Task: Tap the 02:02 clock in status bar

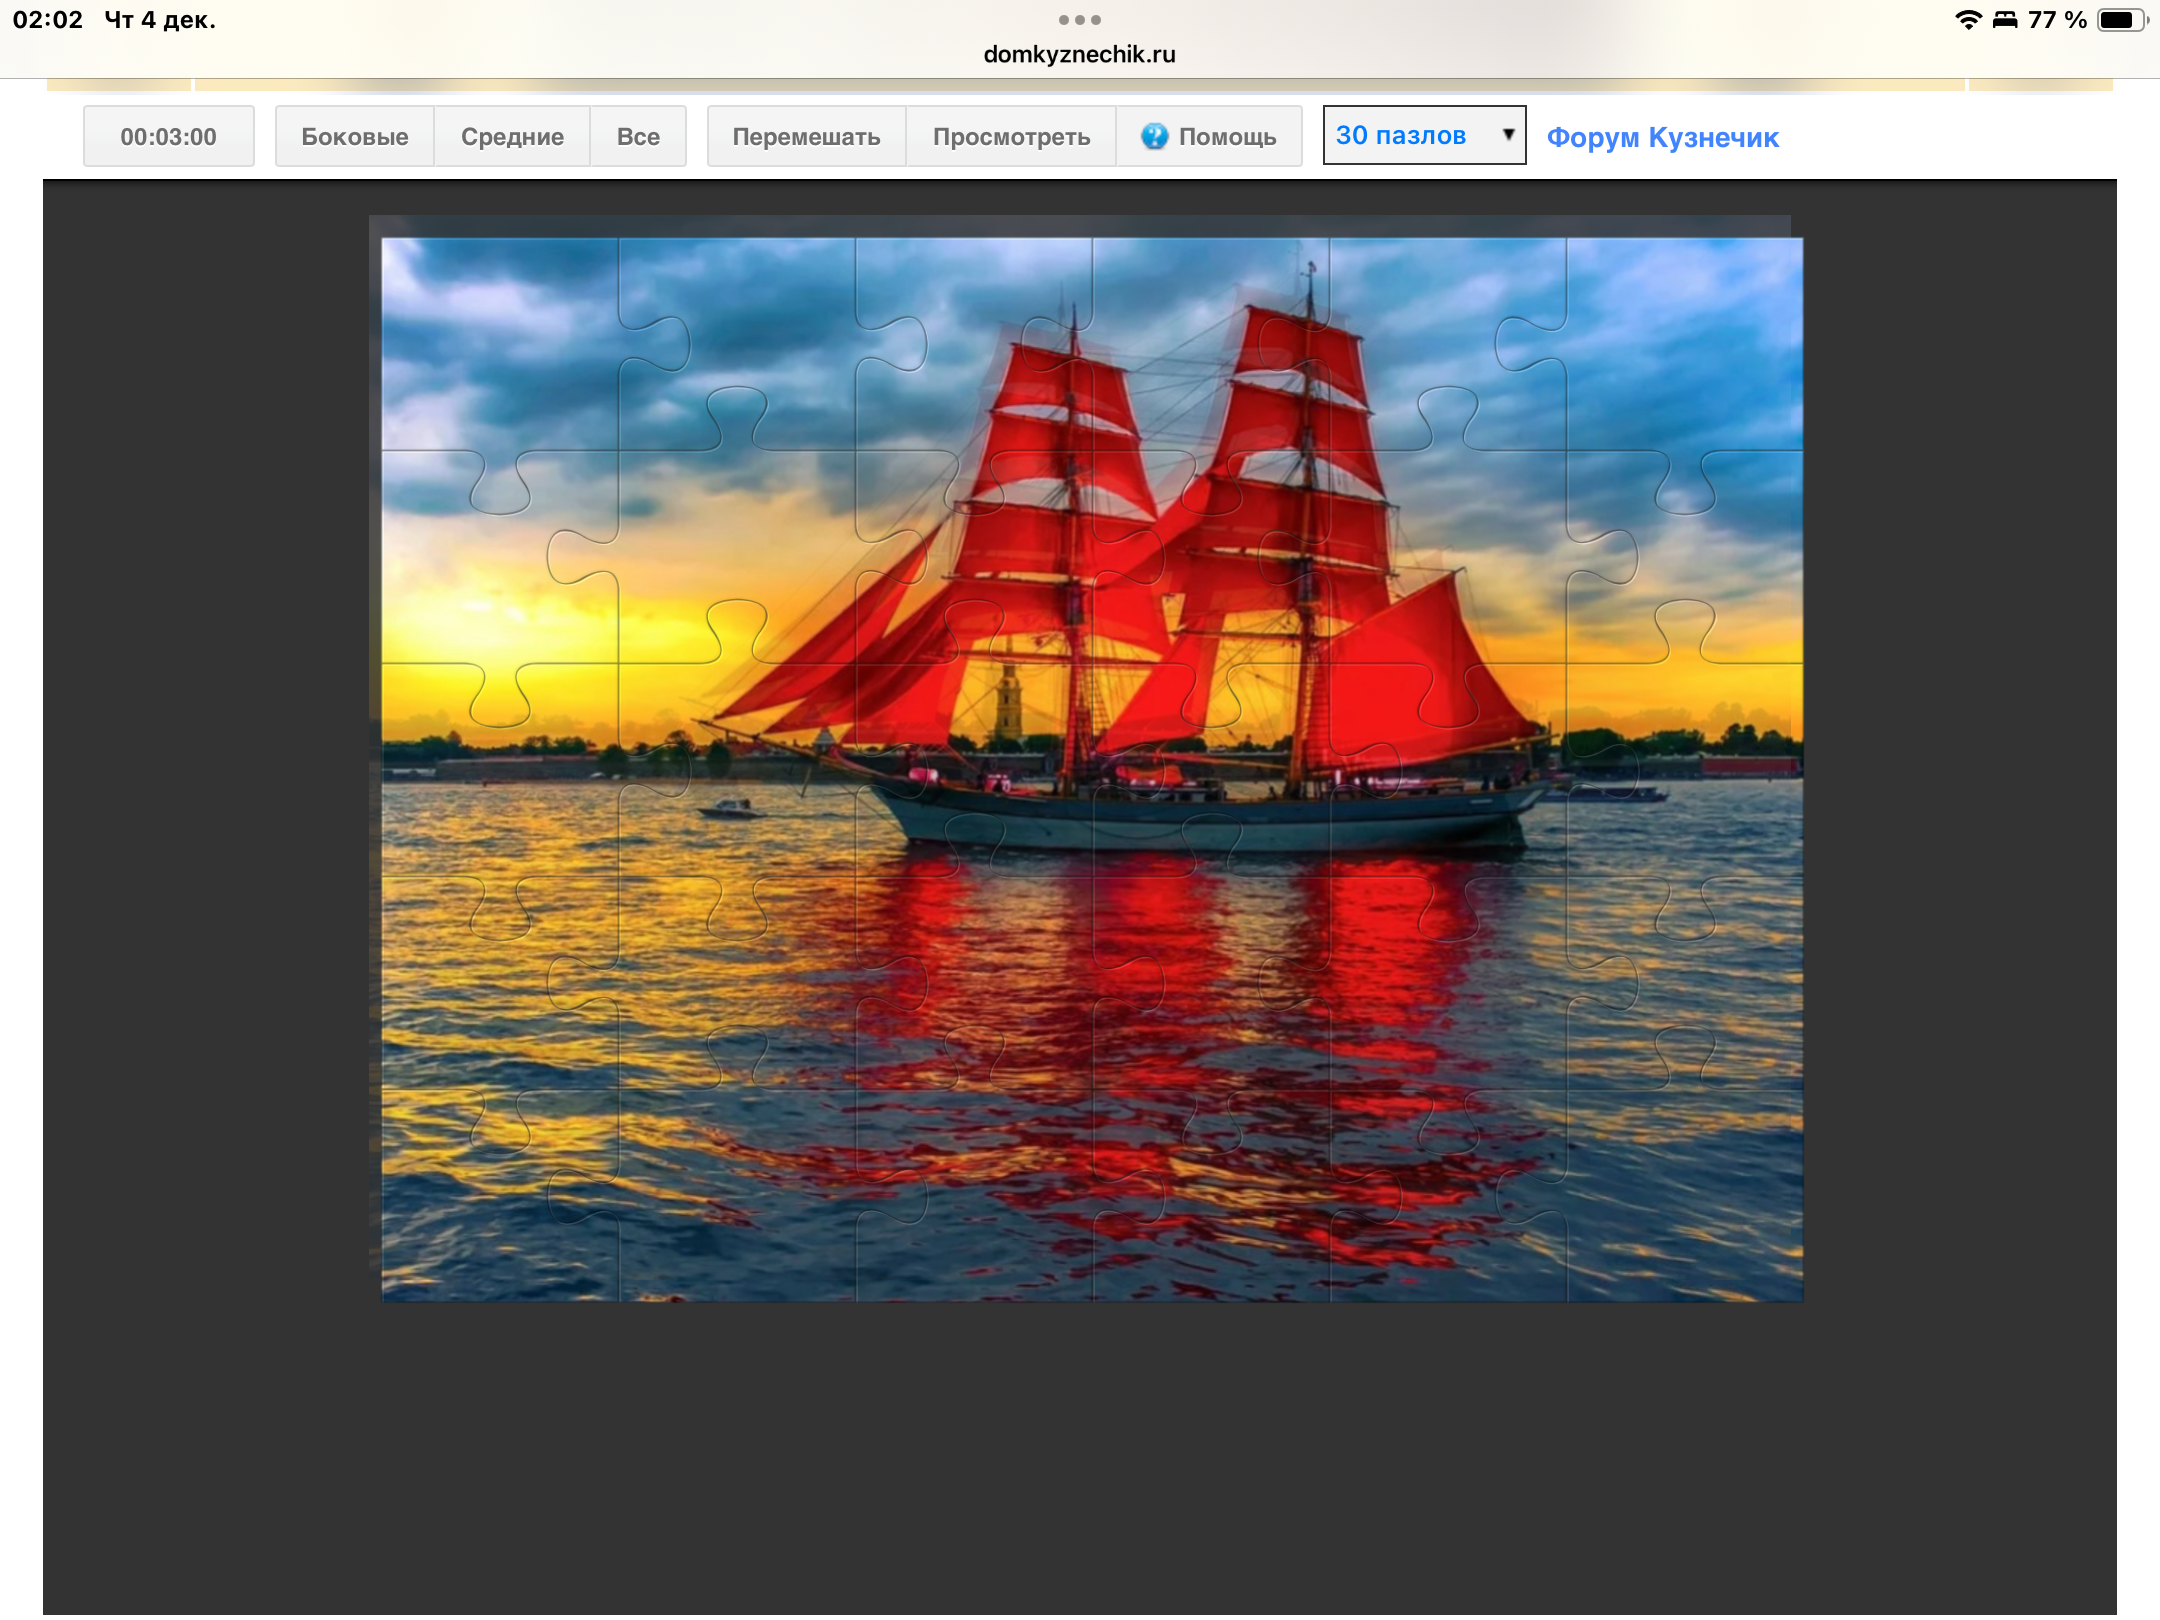Action: 47,20
